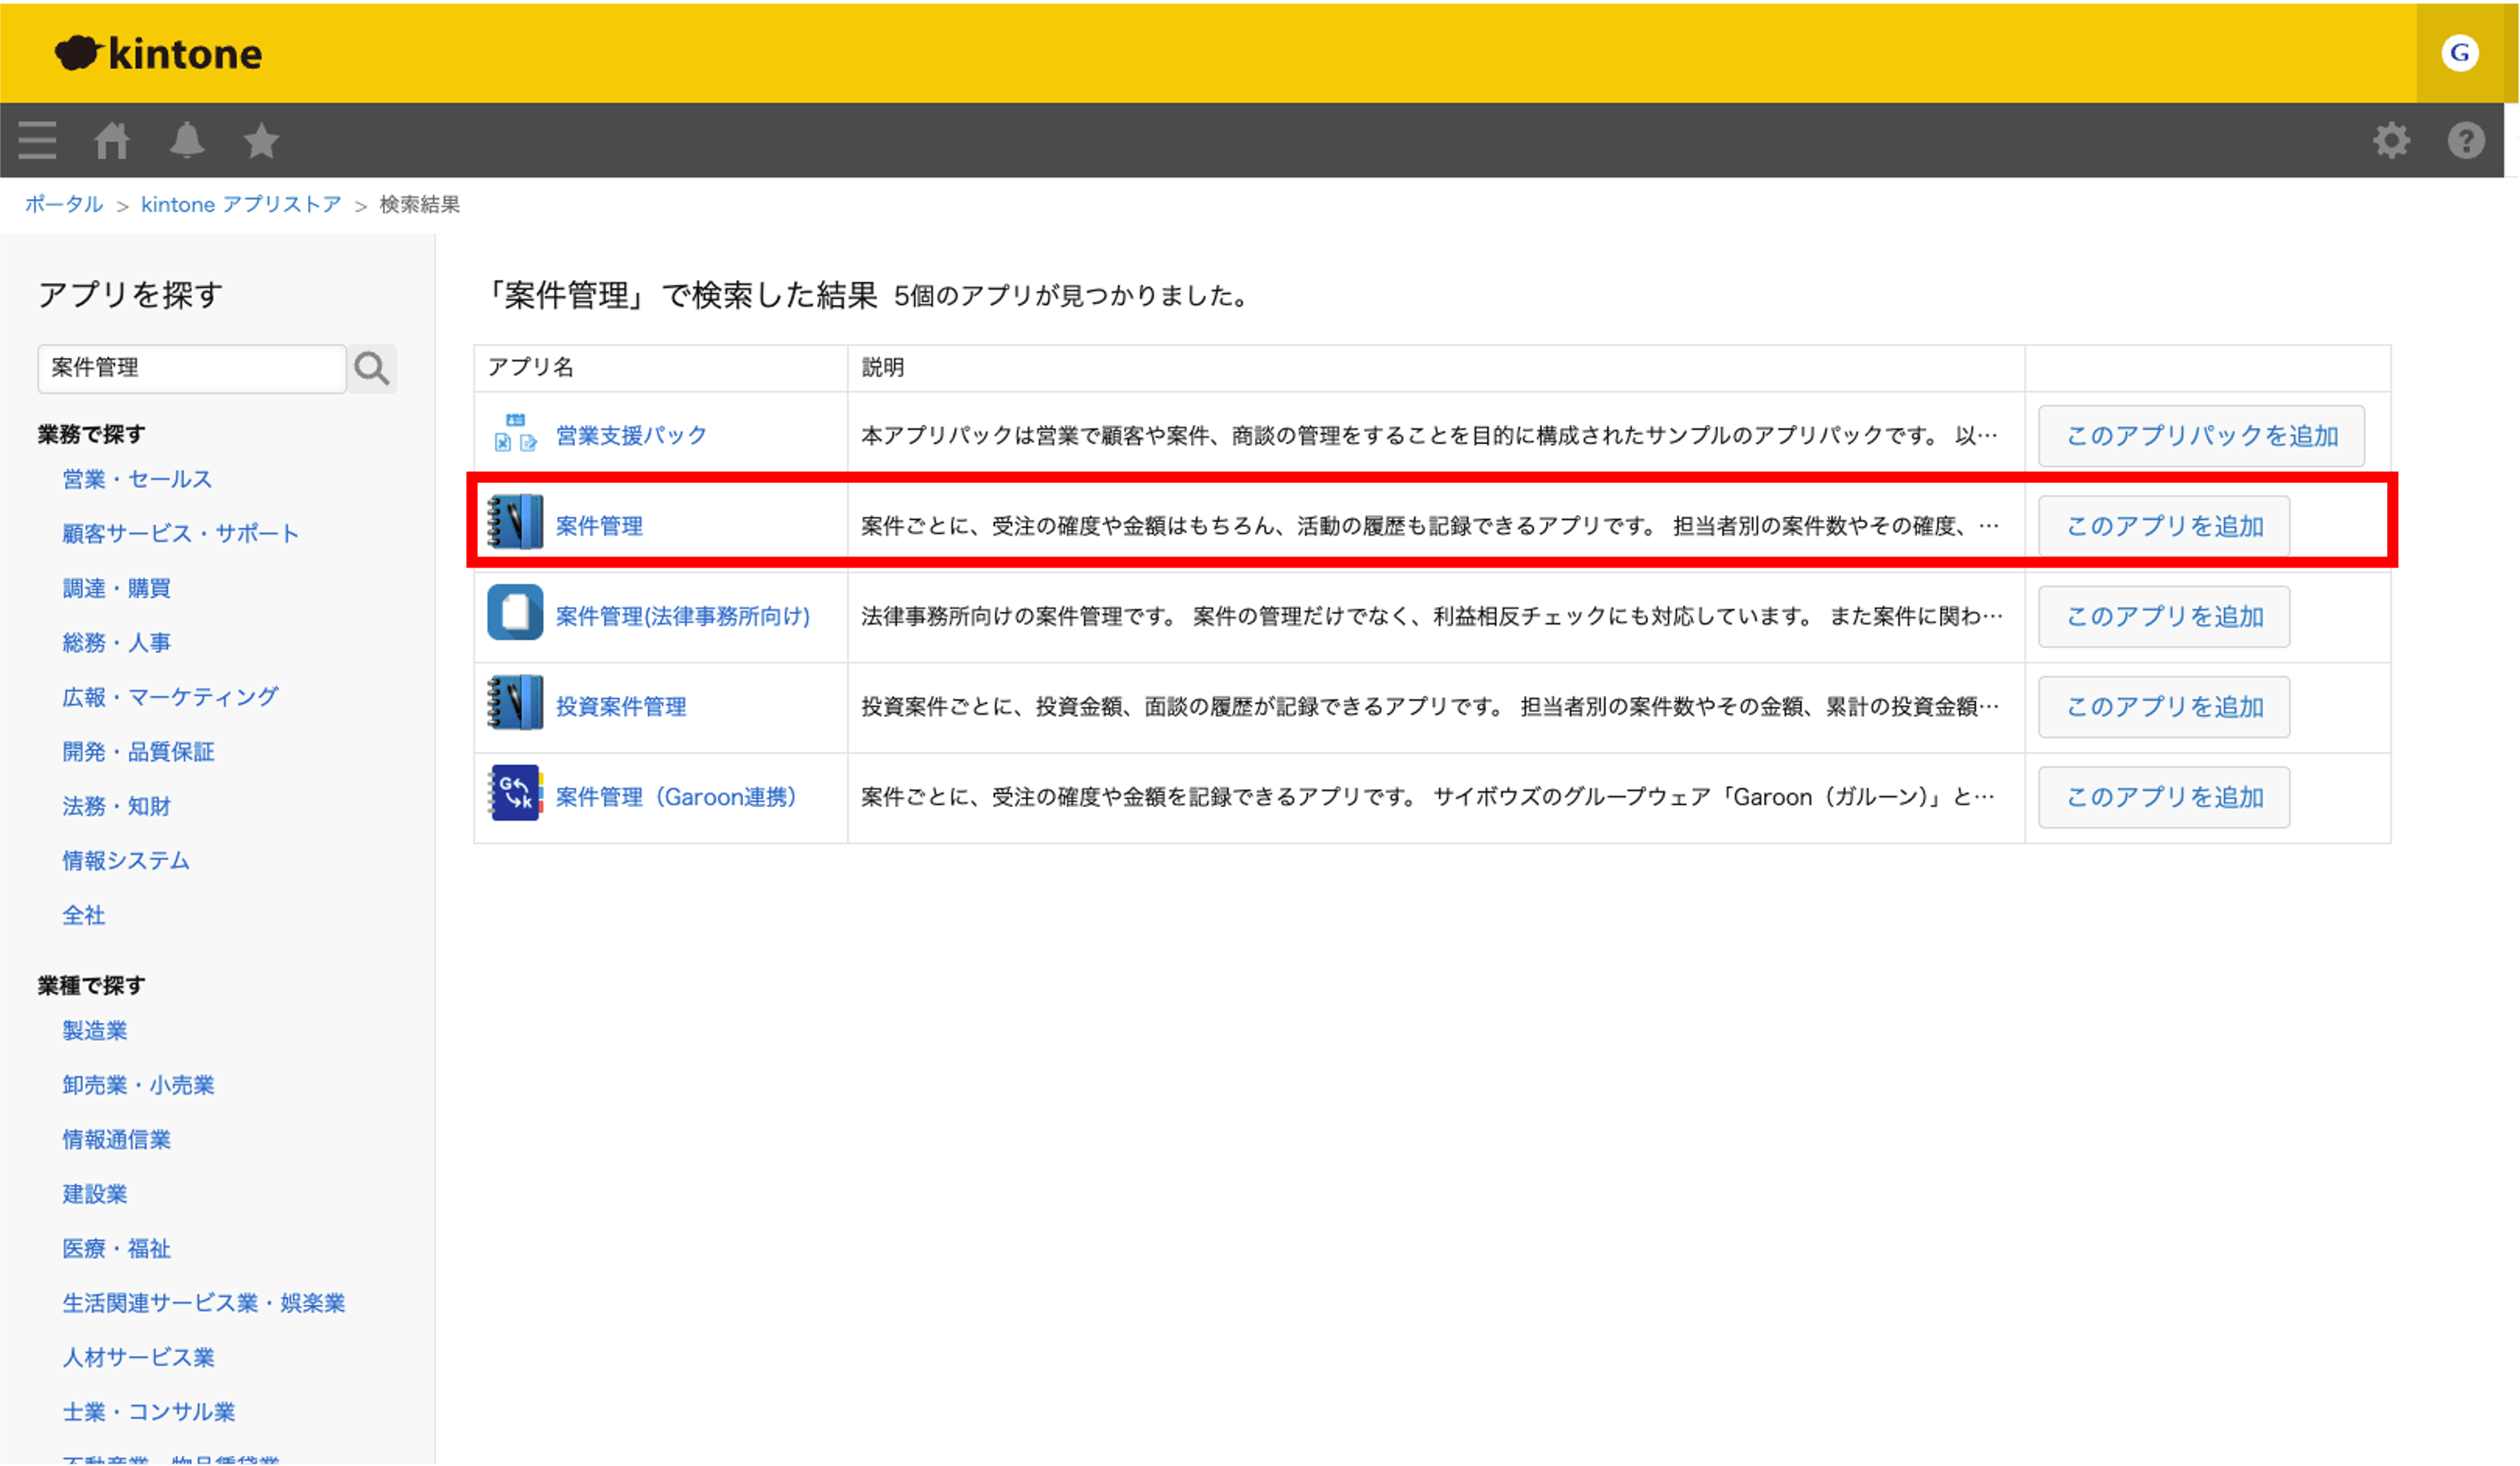Select 人材サービス業 industry
Viewport: 2520px width, 1466px height.
pyautogui.click(x=138, y=1357)
